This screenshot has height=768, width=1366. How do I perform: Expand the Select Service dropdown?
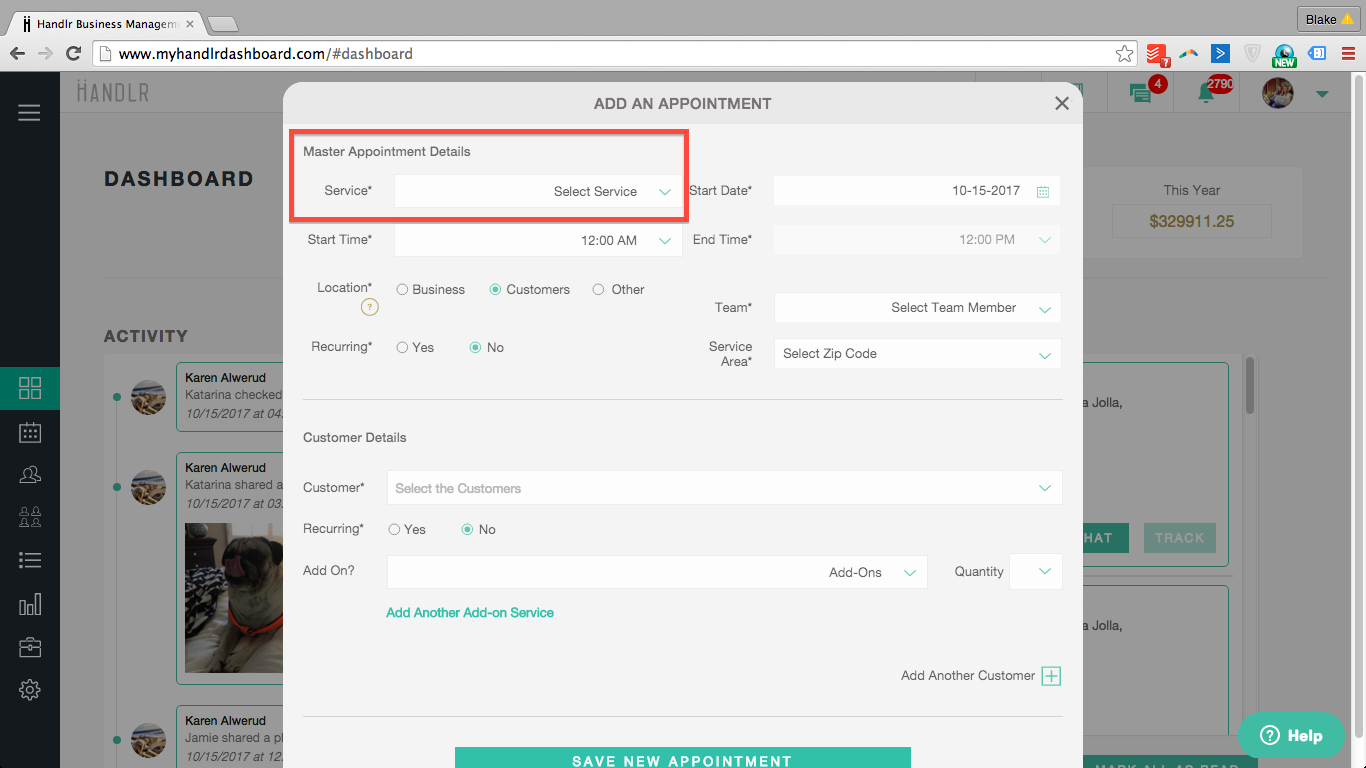click(537, 192)
